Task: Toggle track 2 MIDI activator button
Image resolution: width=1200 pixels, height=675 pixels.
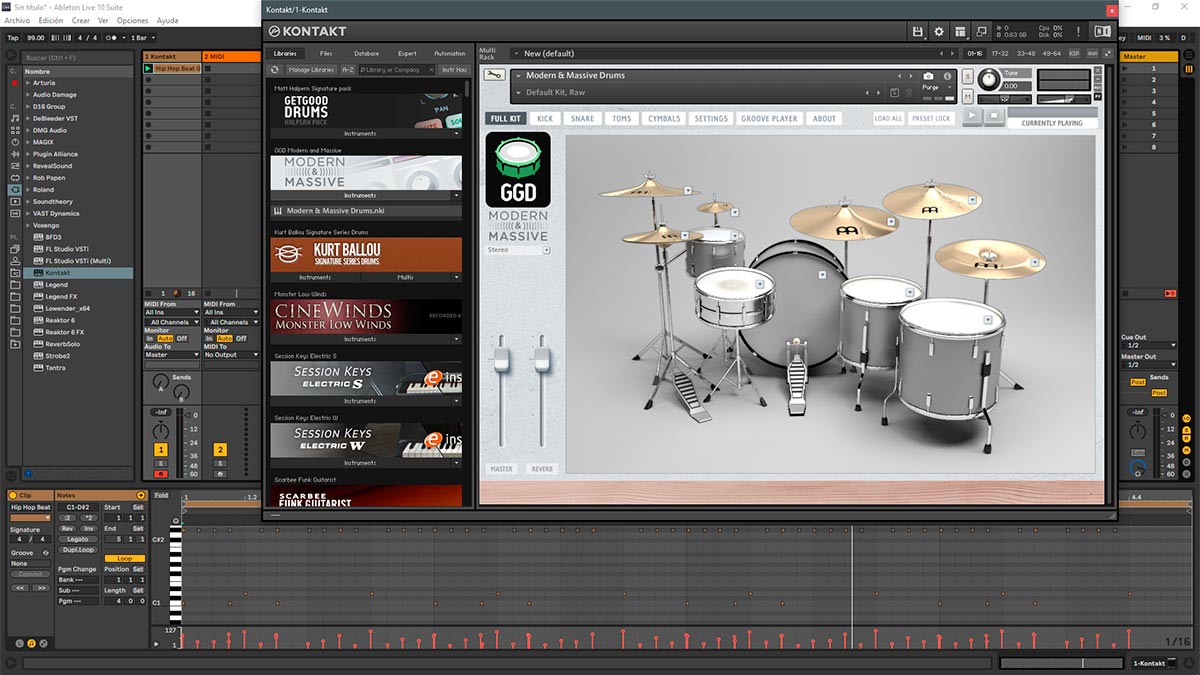Action: pyautogui.click(x=220, y=450)
